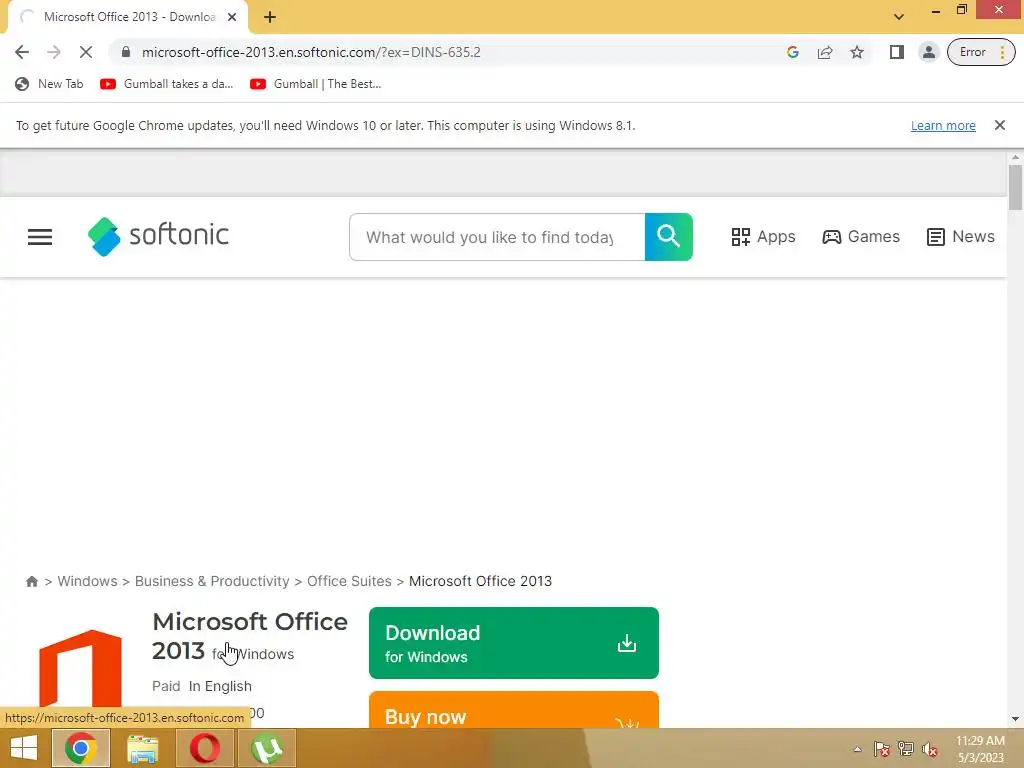Focus the address bar URL
This screenshot has width=1024, height=768.
311,52
